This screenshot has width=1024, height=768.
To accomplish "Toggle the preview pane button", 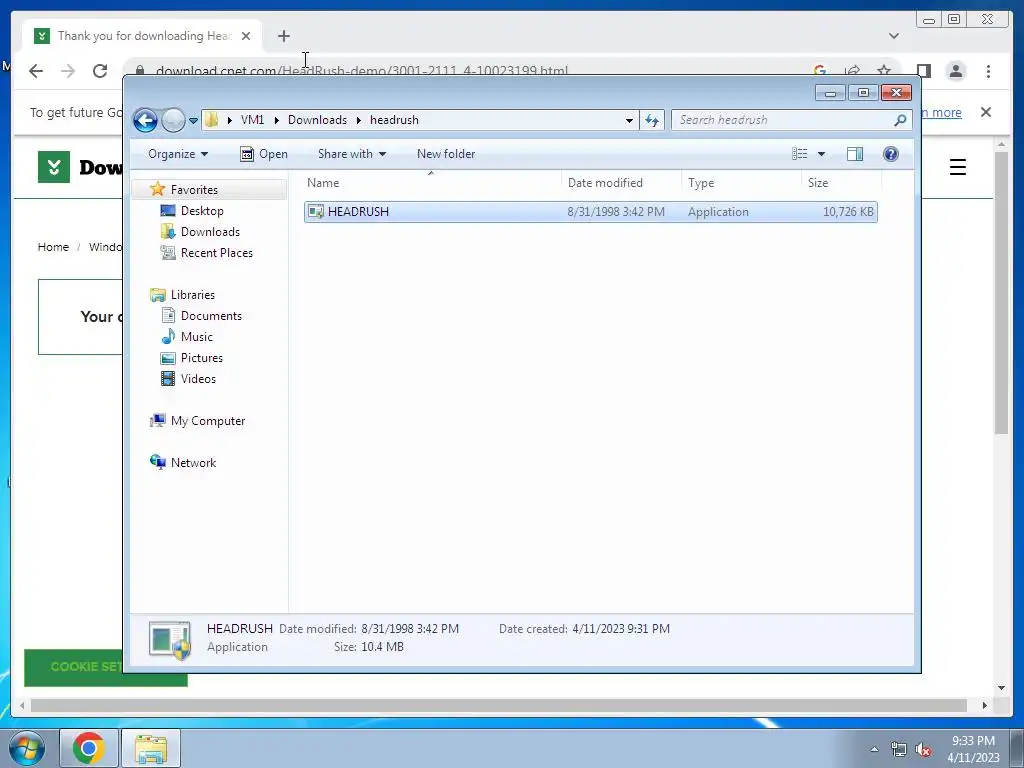I will point(855,154).
